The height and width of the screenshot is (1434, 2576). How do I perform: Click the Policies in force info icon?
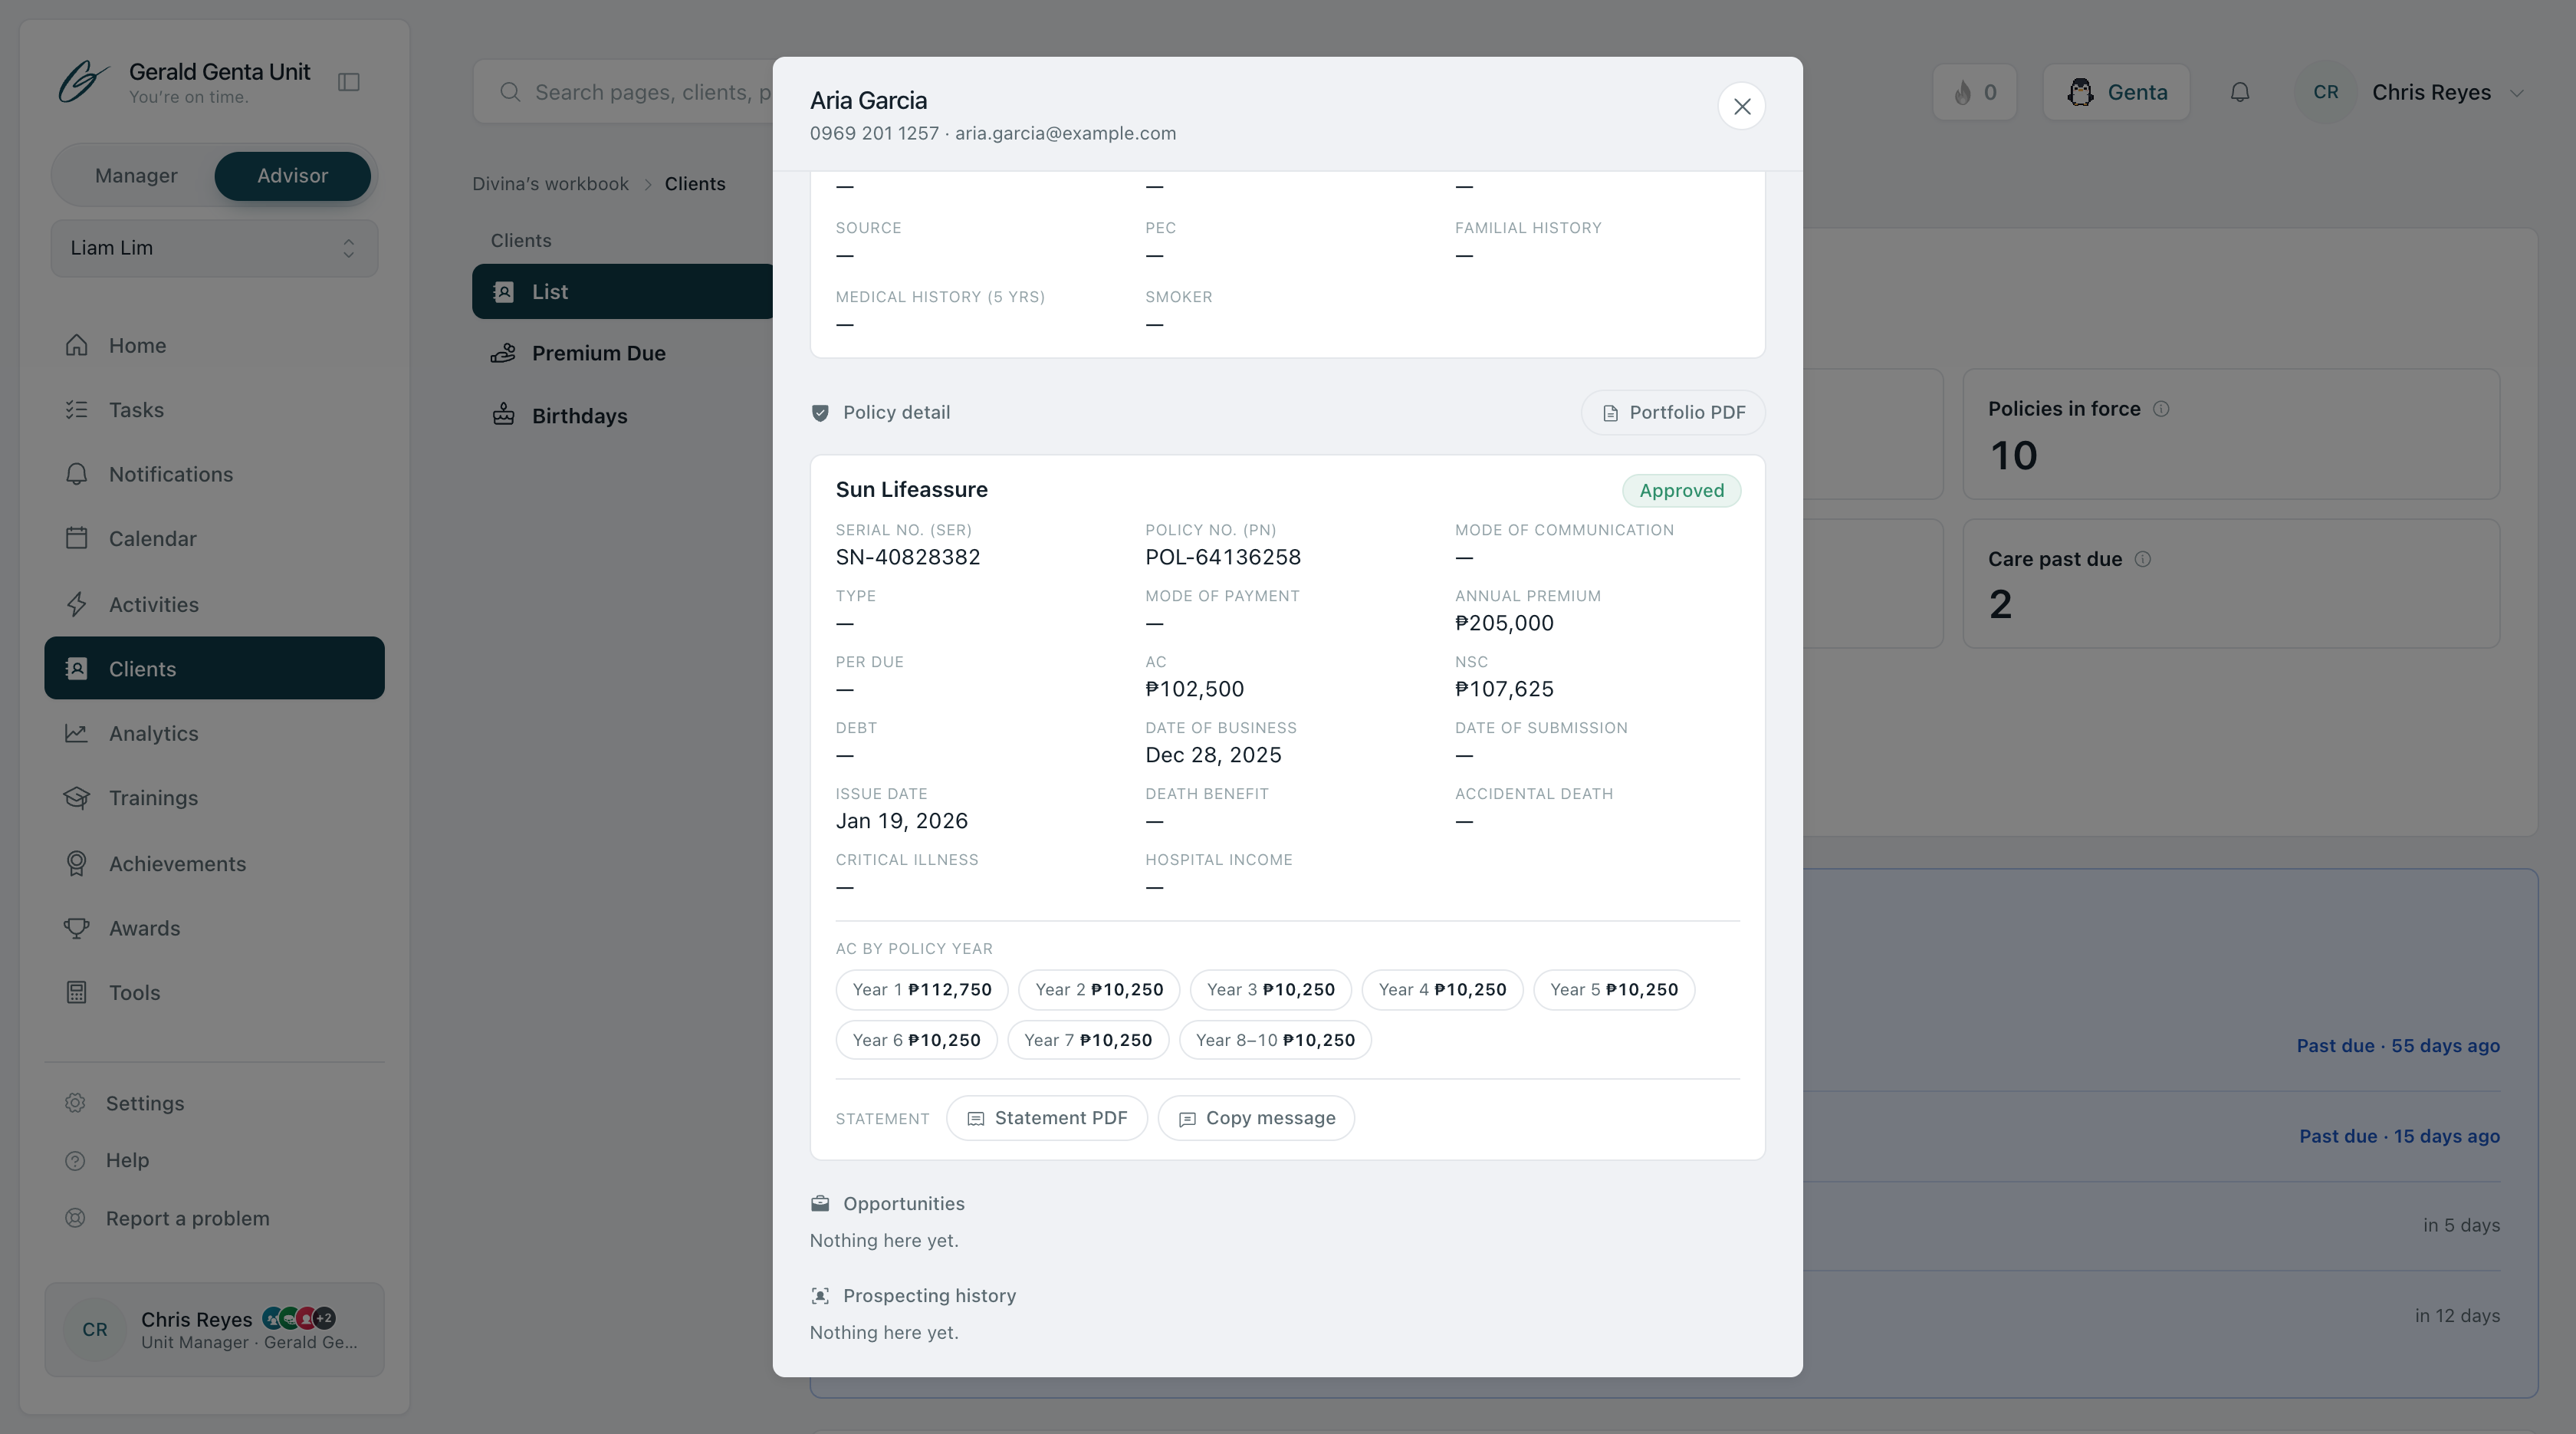[x=2161, y=409]
